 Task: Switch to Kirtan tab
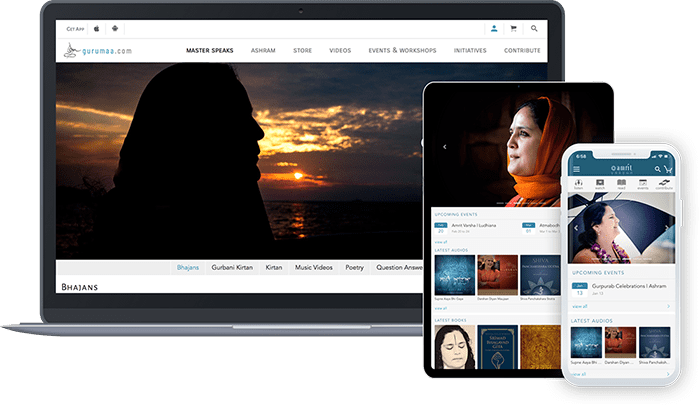click(x=274, y=267)
